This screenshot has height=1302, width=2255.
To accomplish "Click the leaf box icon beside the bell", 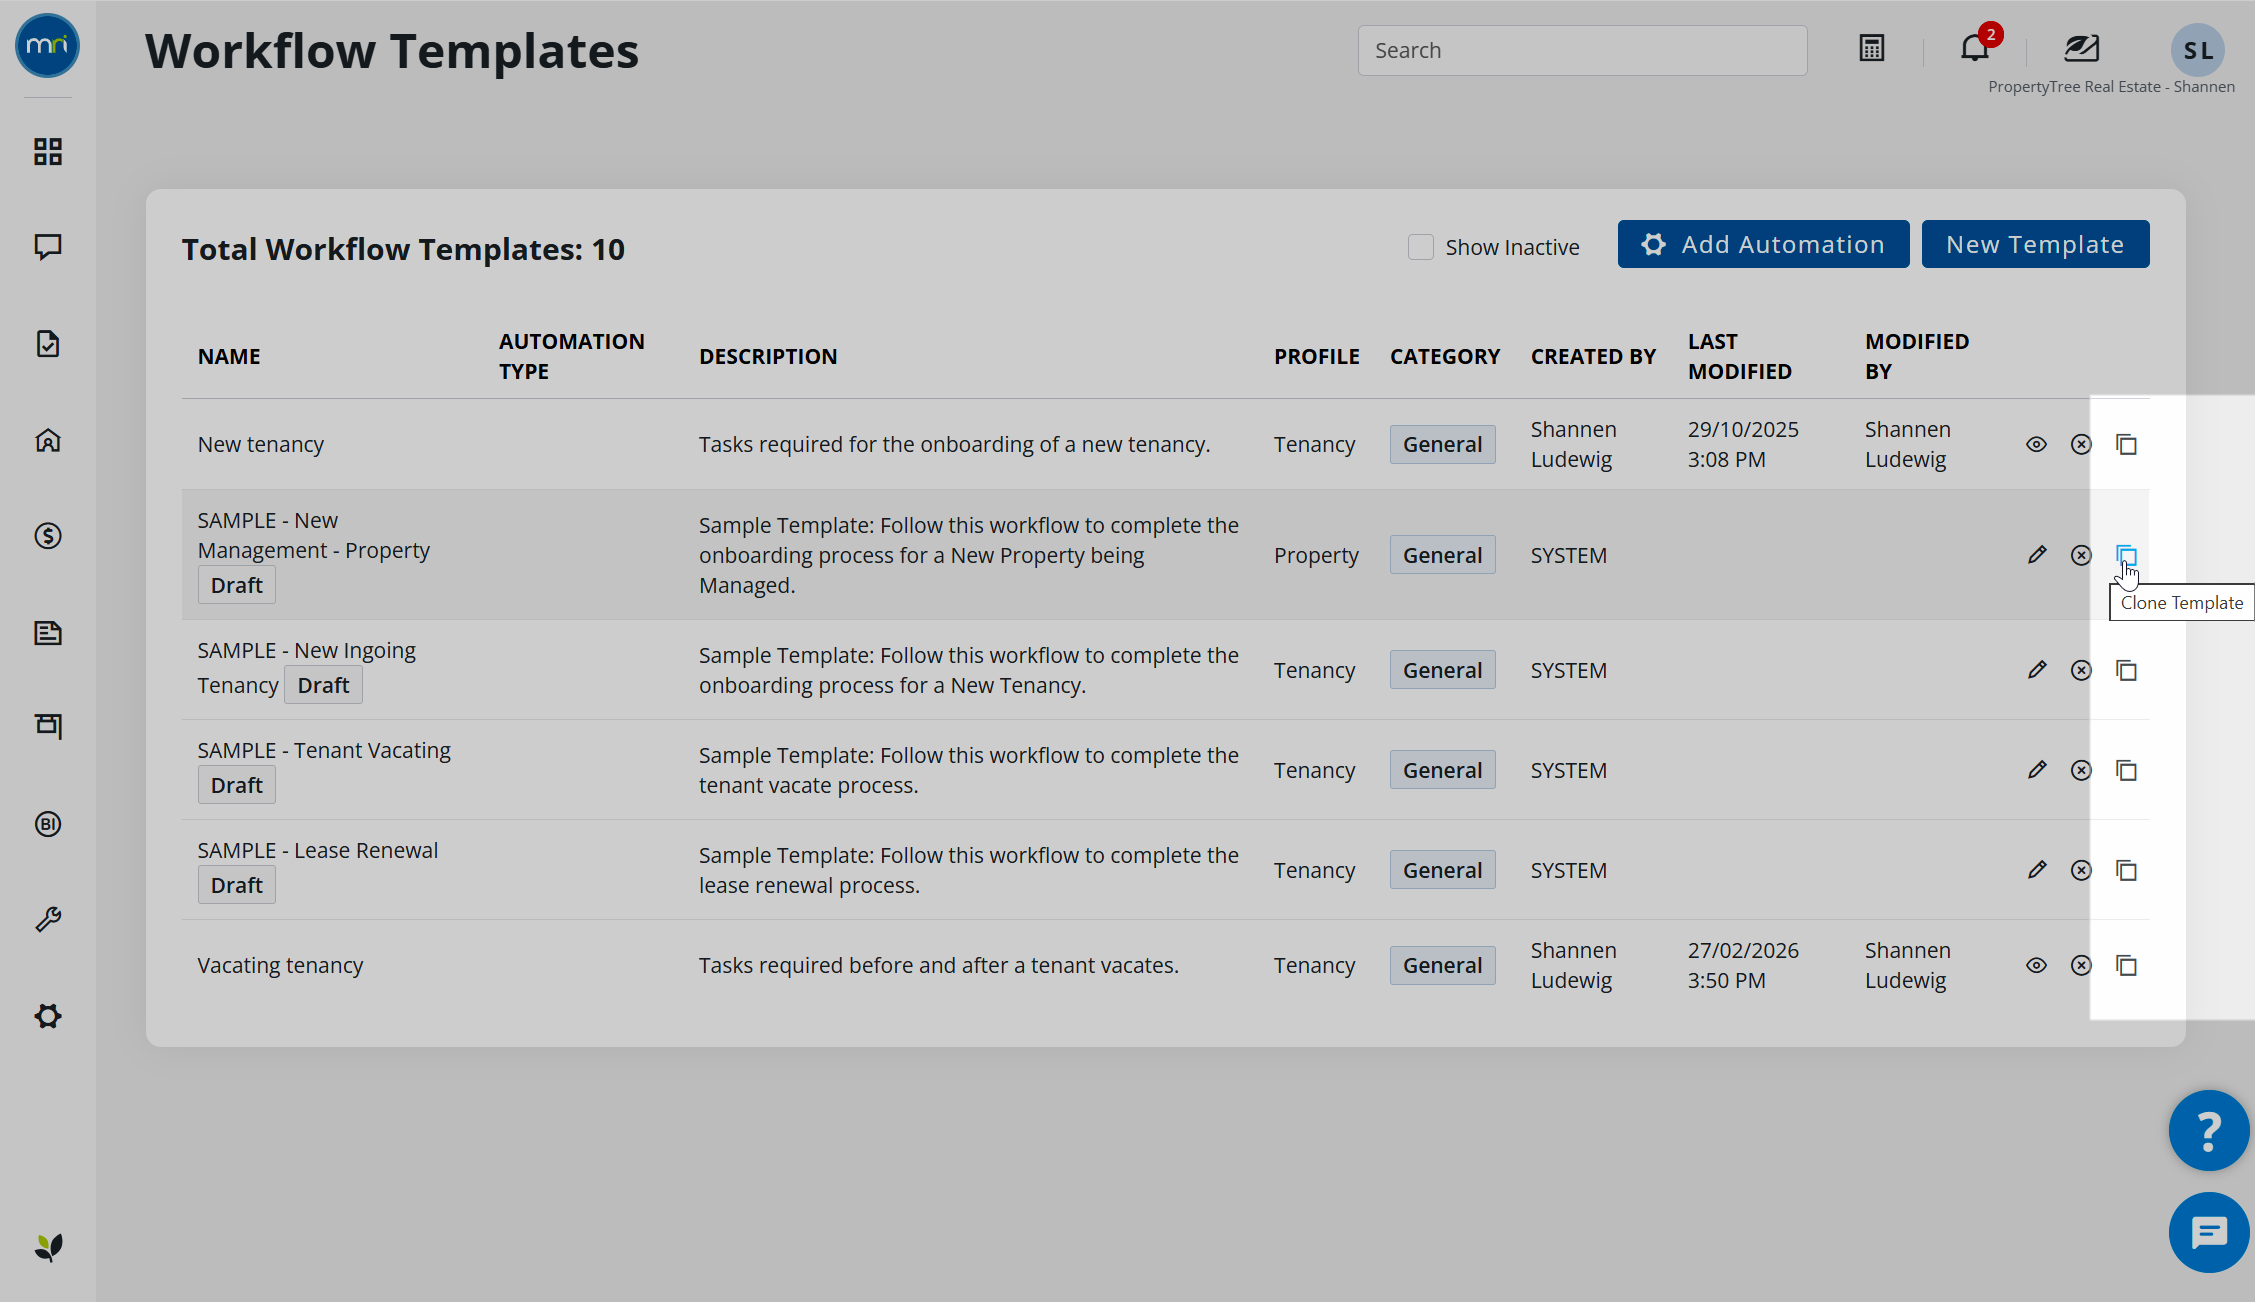I will (2082, 47).
